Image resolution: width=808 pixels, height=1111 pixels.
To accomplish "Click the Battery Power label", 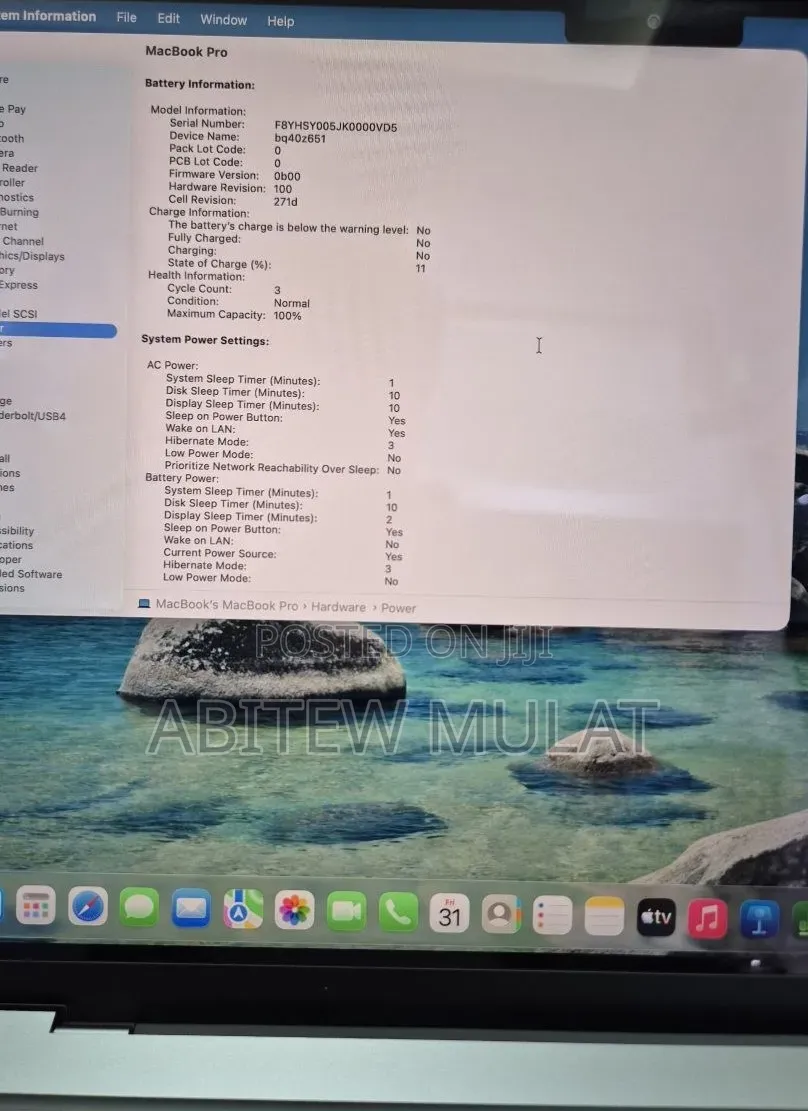I will pyautogui.click(x=181, y=478).
